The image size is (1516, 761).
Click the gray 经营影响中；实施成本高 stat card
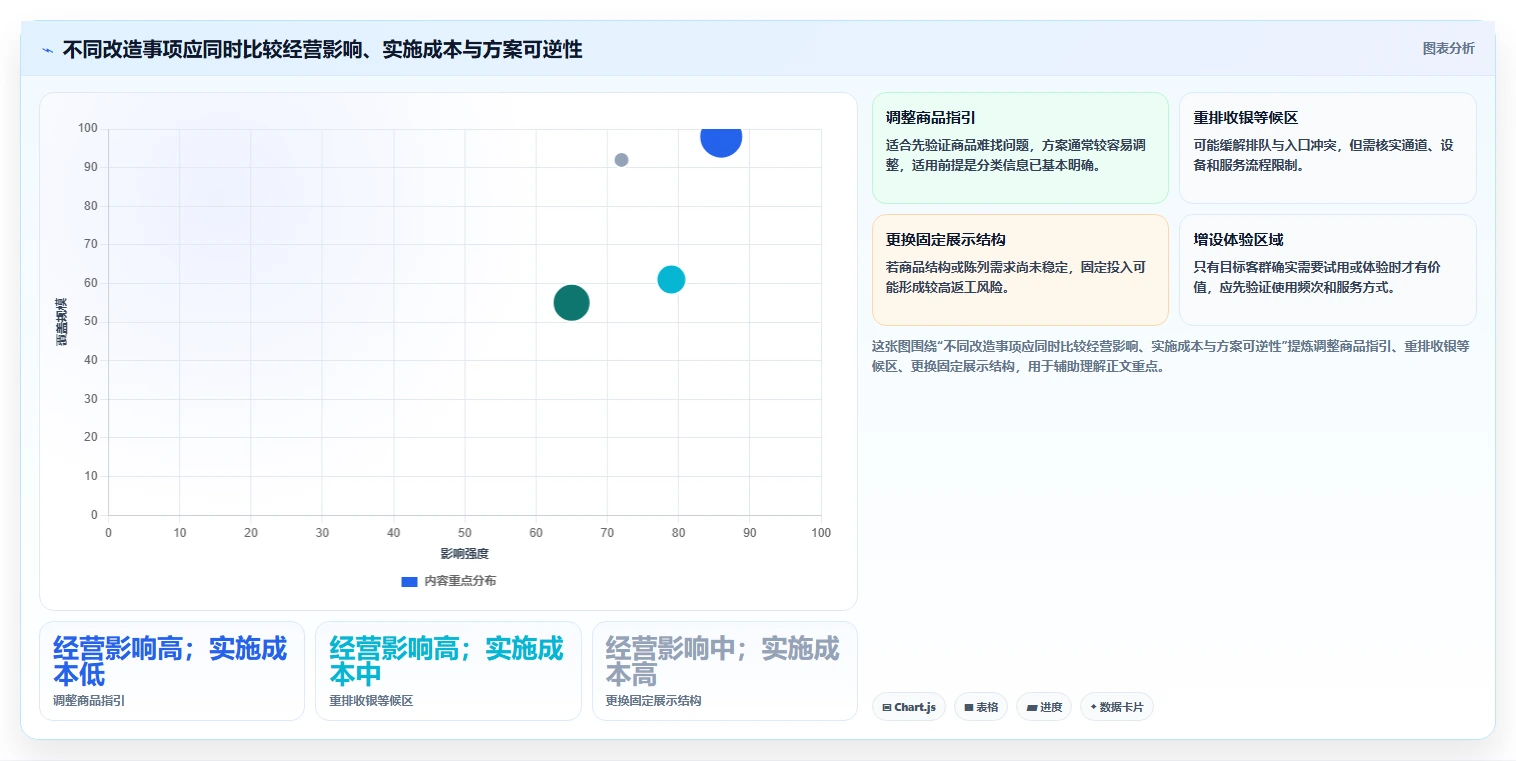coord(725,671)
